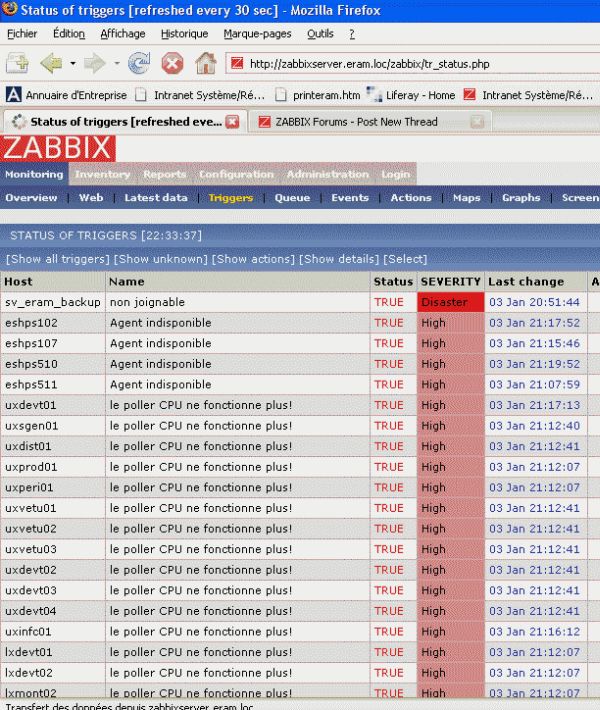Click the [Show all triggers] link
Viewport: 600px width, 710px height.
(x=58, y=259)
